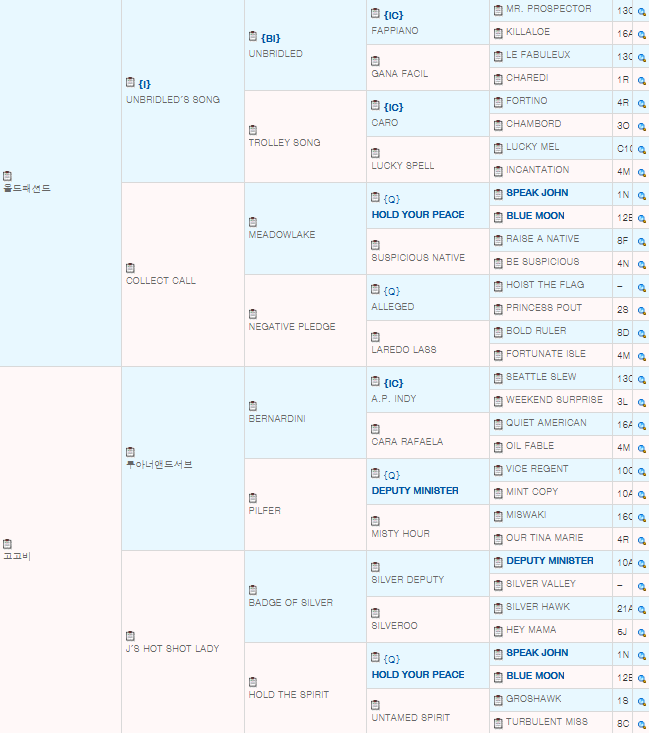649x733 pixels.
Task: Click the clipboard icon above COLLECT CALL
Action: point(131,267)
